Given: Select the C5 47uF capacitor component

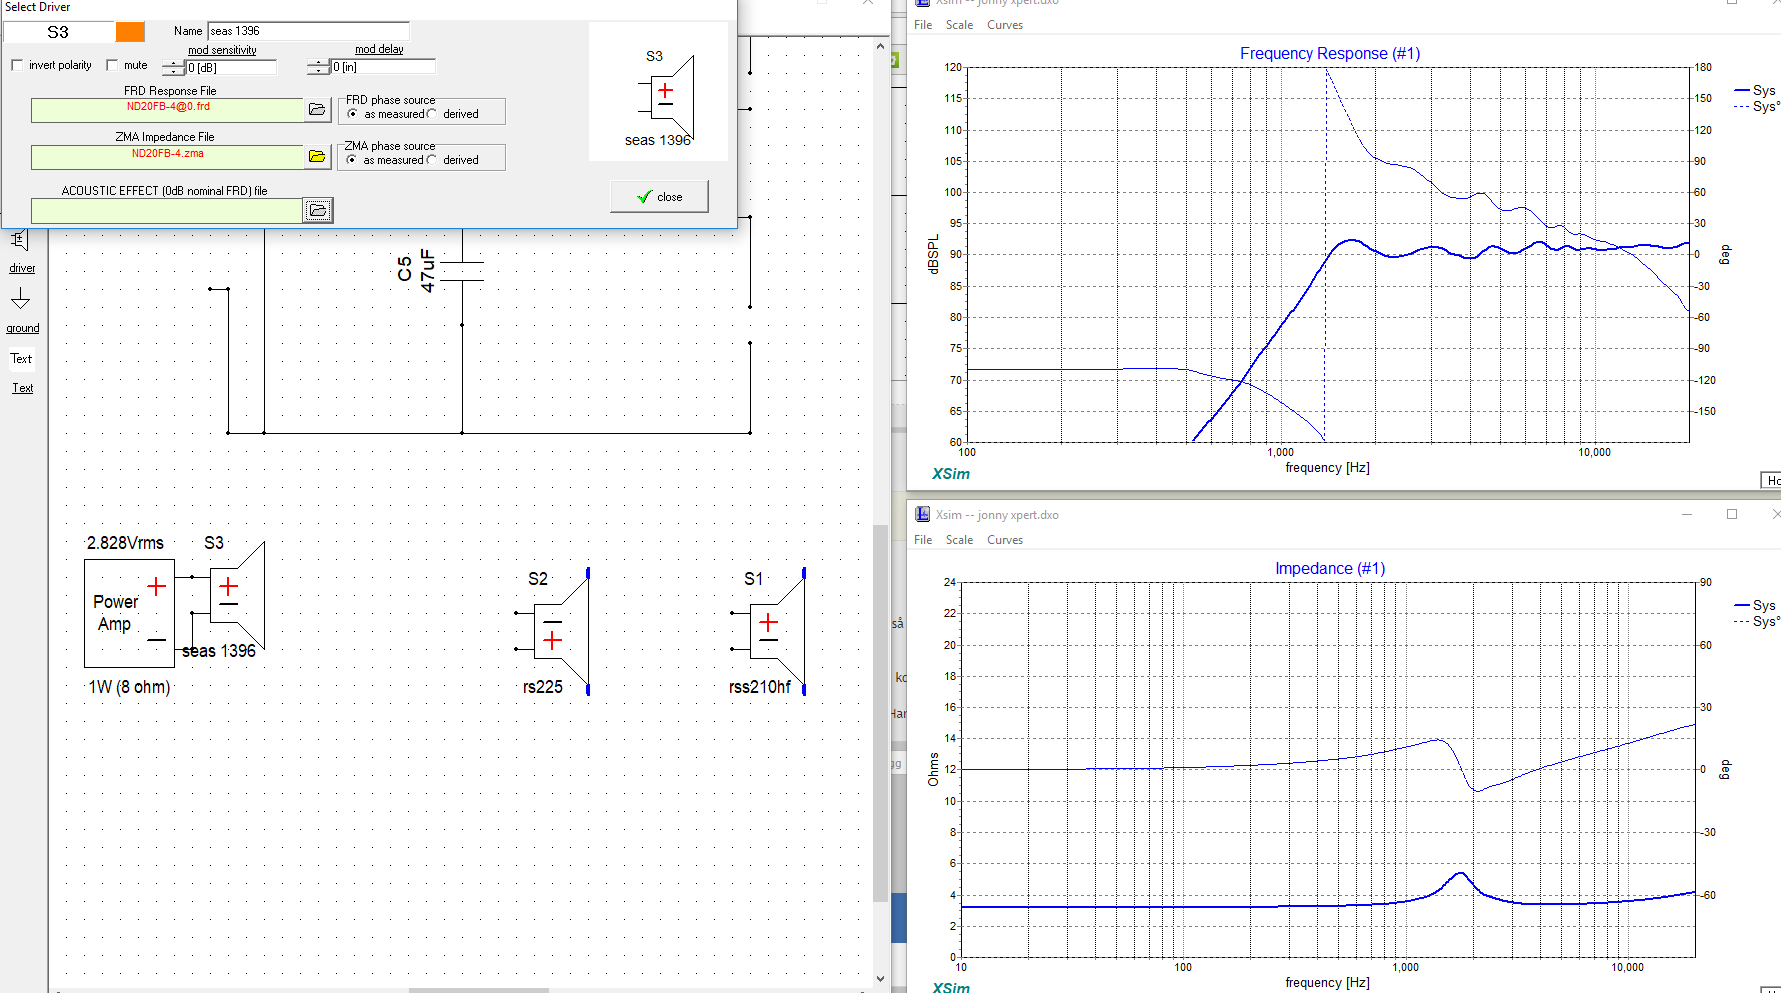Looking at the screenshot, I should (x=461, y=271).
